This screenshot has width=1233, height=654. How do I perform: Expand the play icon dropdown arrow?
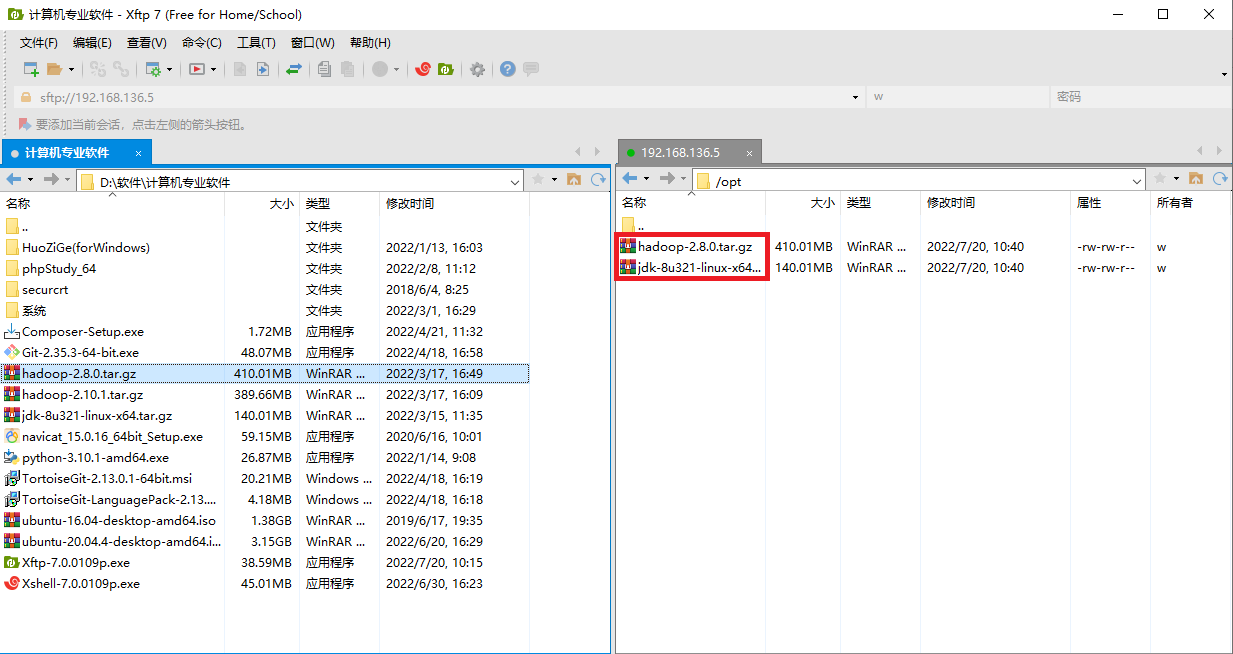213,69
